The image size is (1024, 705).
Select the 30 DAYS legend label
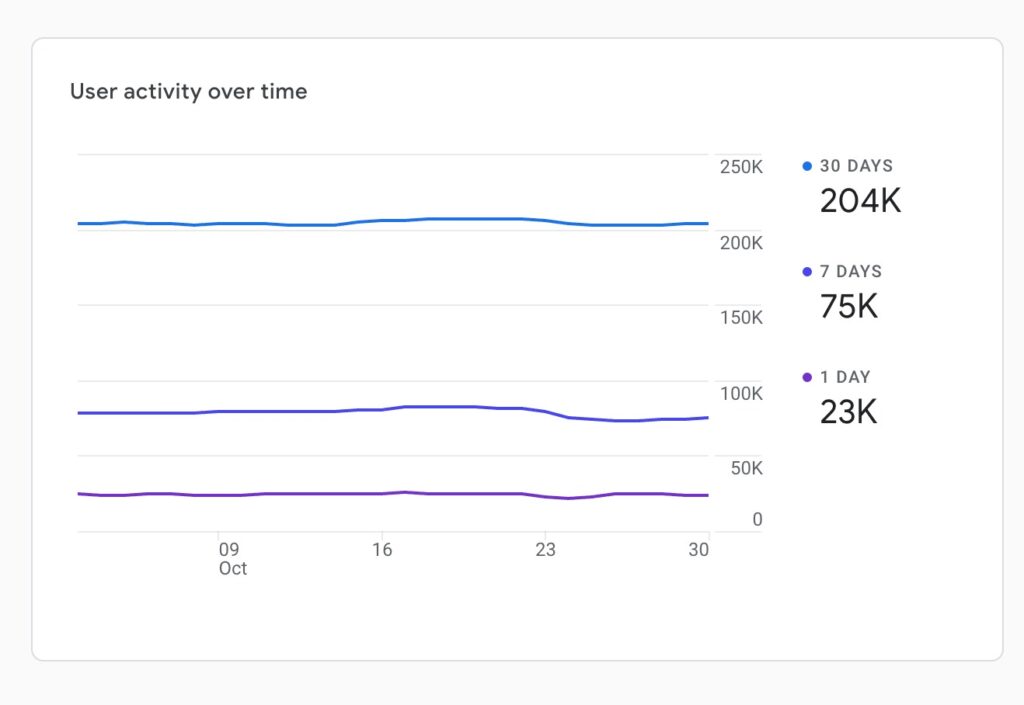pos(856,166)
